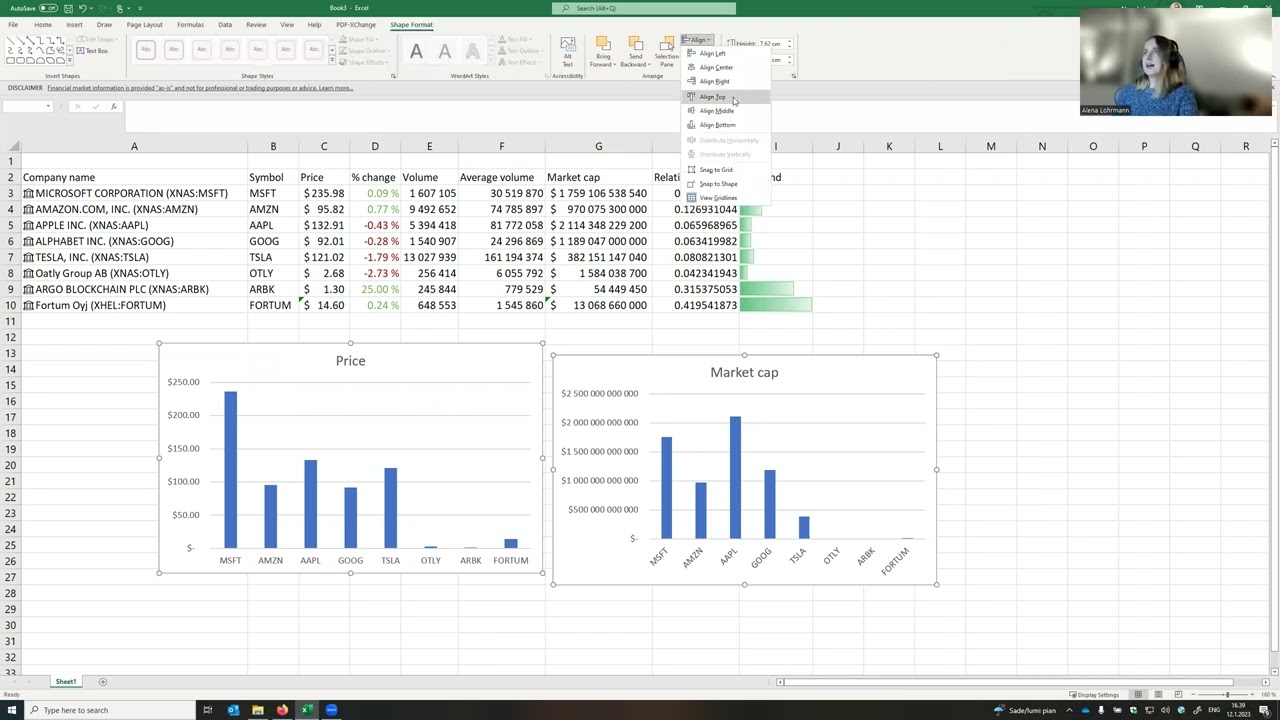Open Bring Forward dropdown arrow

click(x=616, y=65)
